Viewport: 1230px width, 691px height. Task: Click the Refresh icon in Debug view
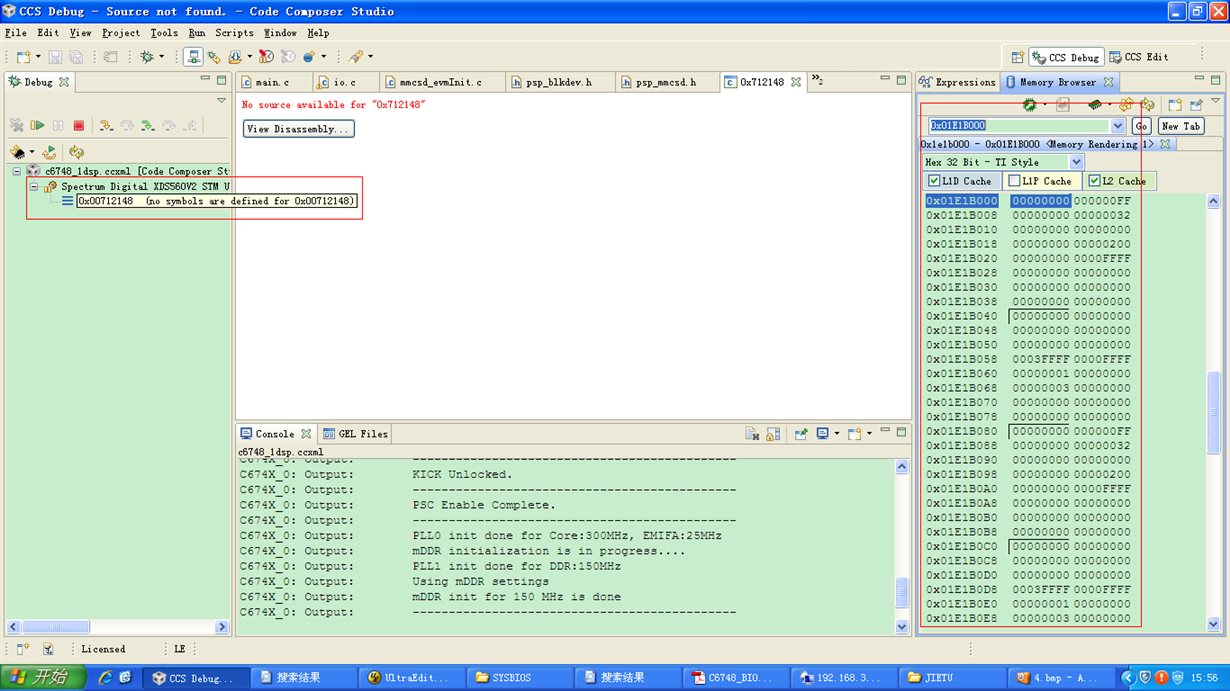[76, 152]
